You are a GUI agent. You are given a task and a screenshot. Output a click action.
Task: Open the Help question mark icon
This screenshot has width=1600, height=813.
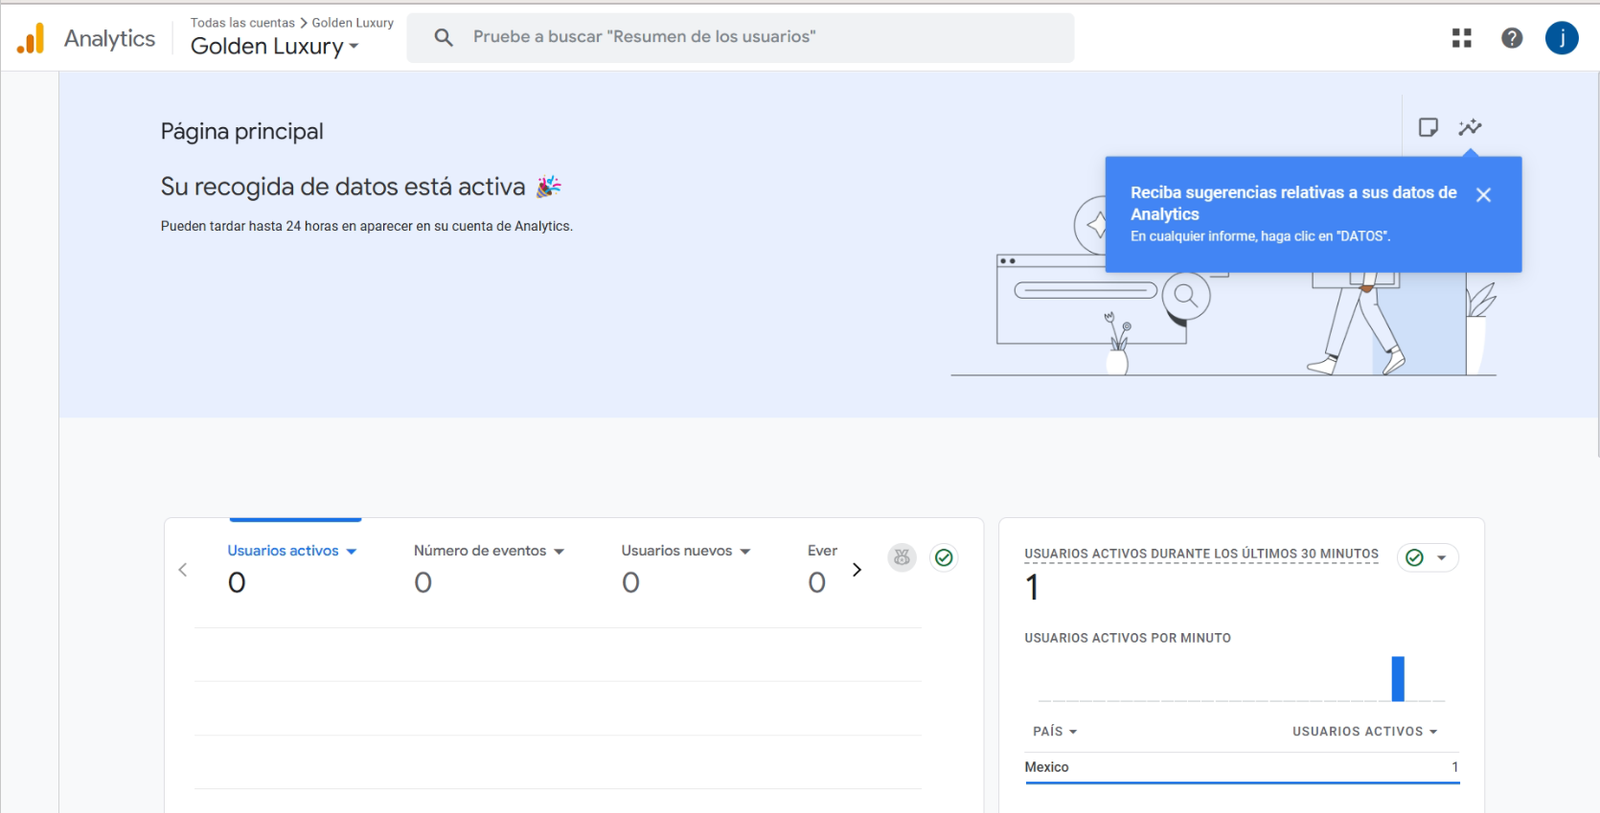pos(1511,38)
